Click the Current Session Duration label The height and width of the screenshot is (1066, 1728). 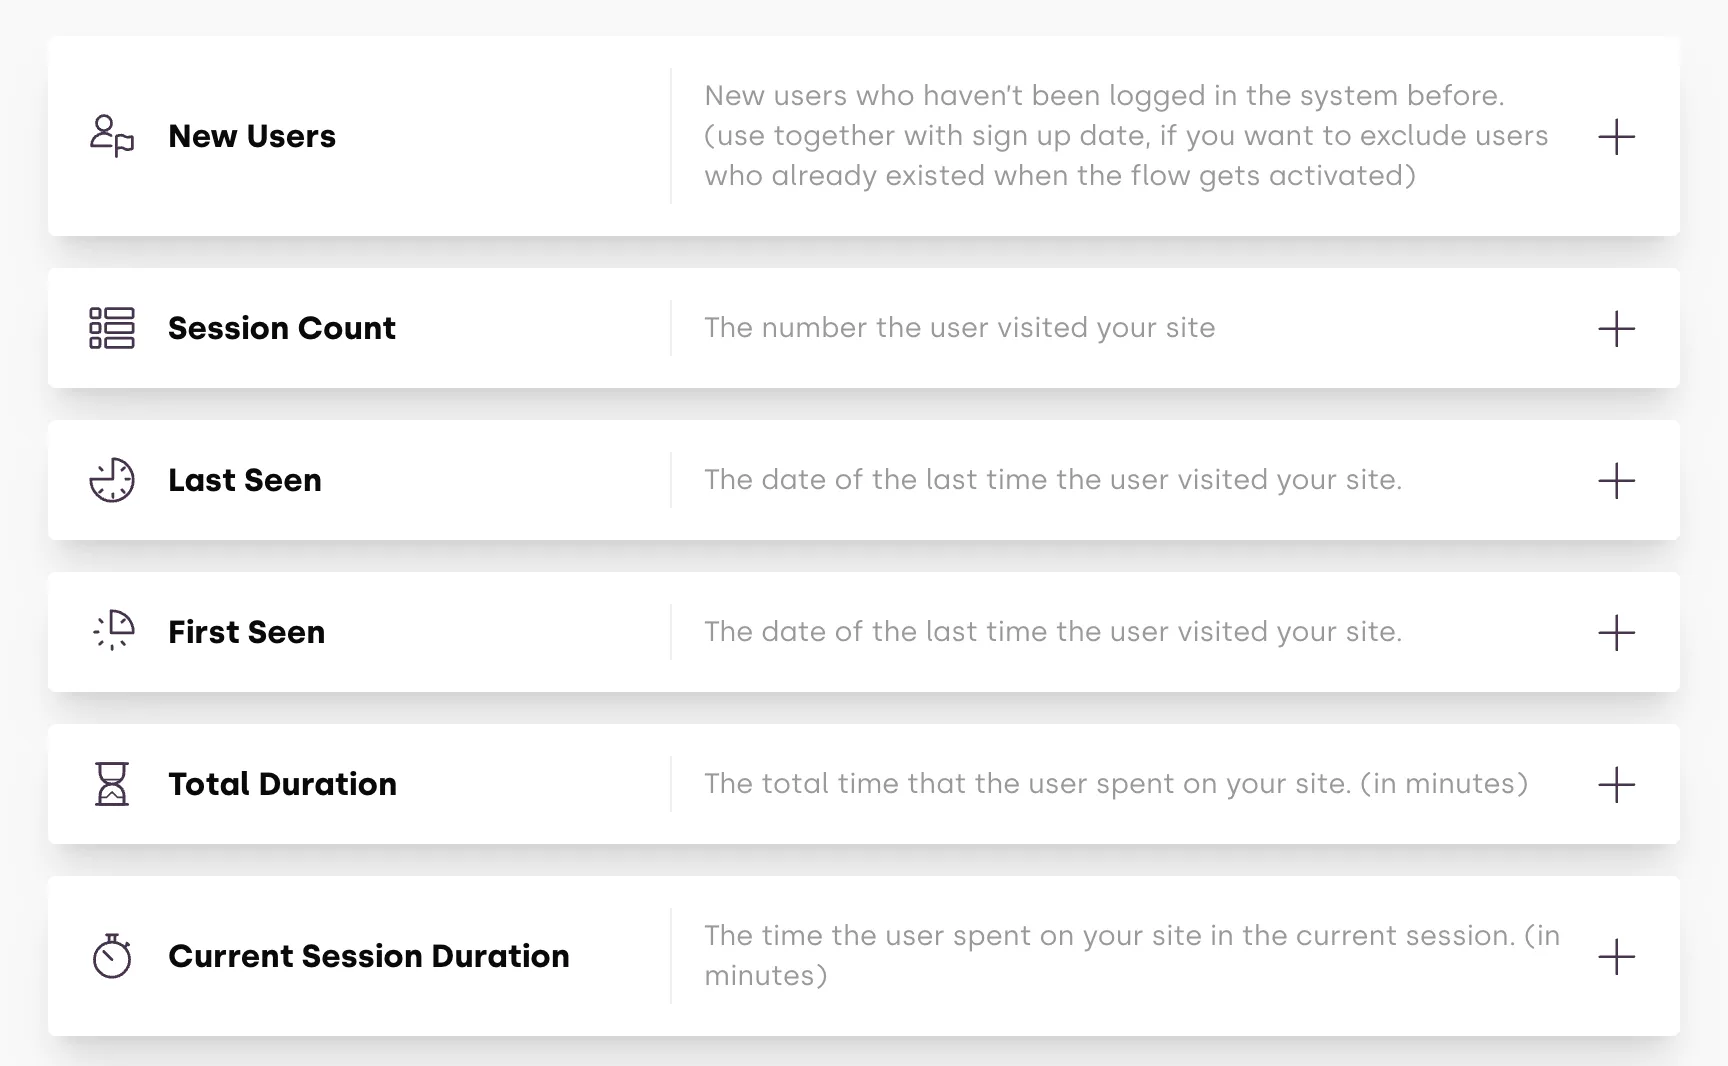coord(369,956)
